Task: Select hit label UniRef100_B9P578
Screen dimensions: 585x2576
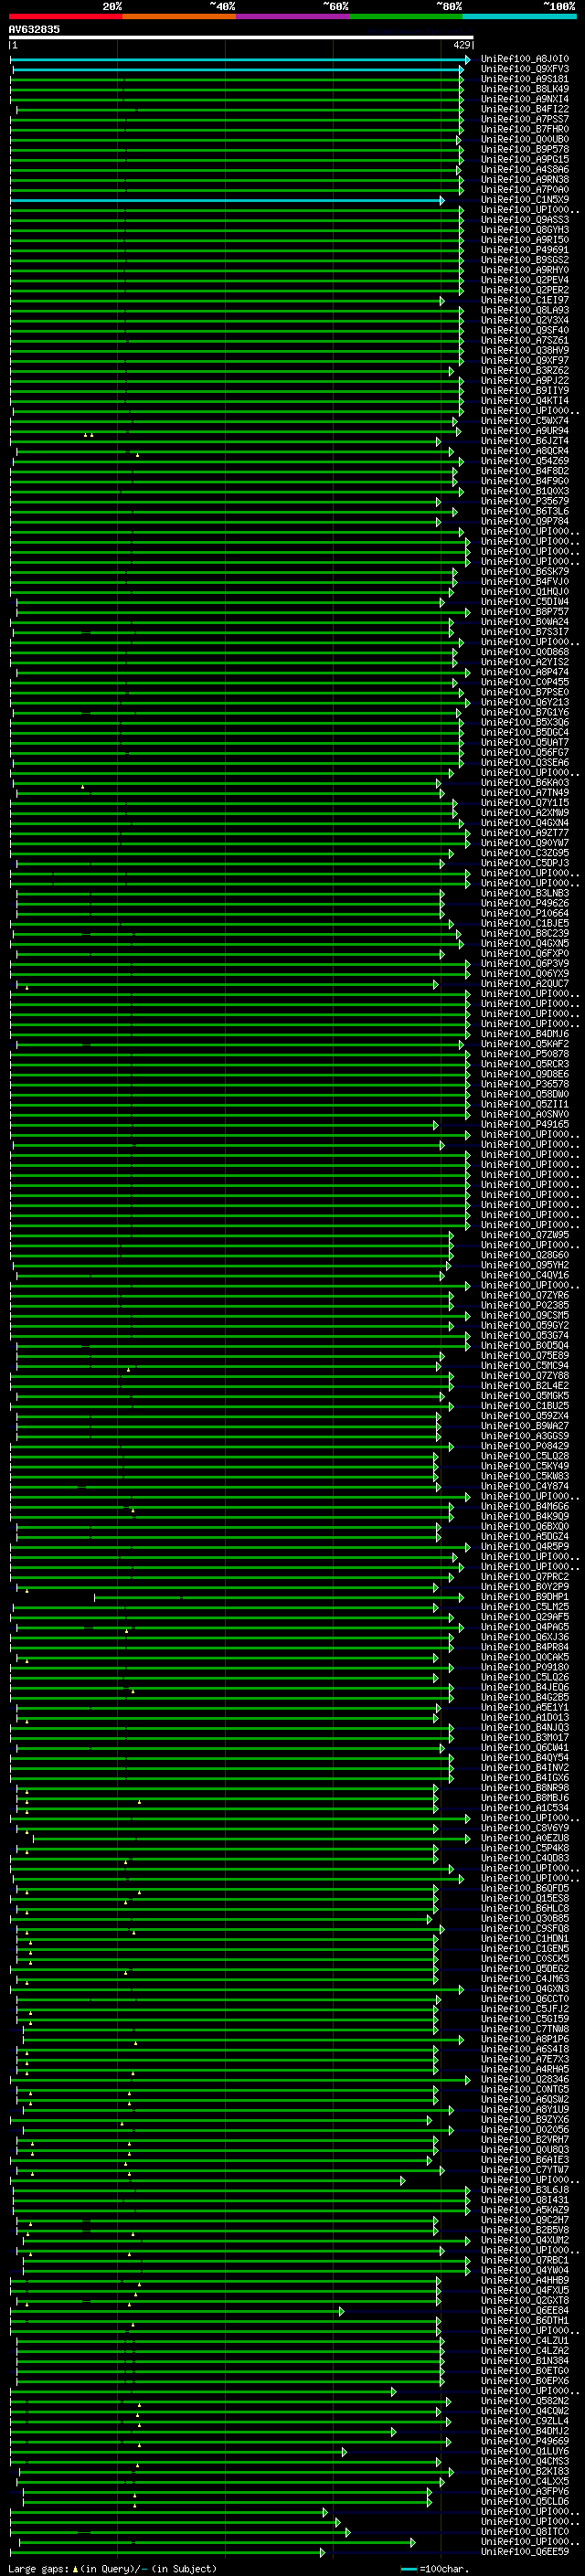Action: [x=525, y=149]
